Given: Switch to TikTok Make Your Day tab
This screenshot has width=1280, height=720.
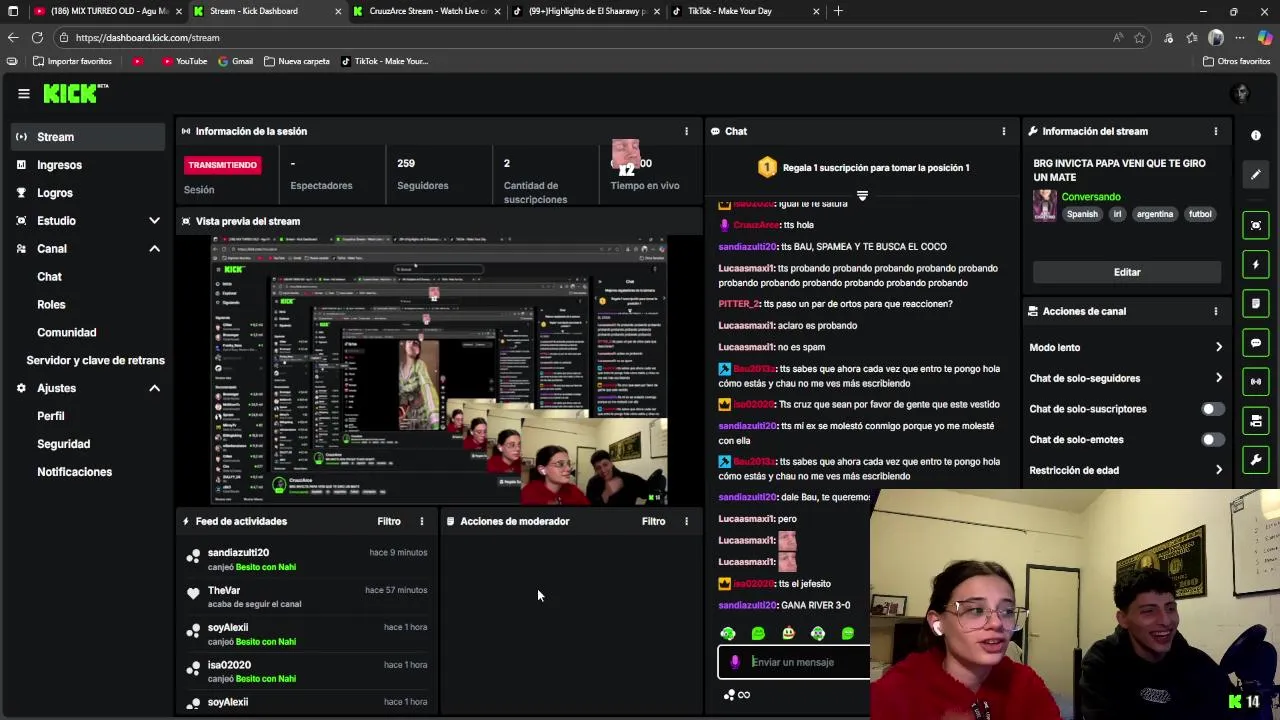Looking at the screenshot, I should click(745, 11).
